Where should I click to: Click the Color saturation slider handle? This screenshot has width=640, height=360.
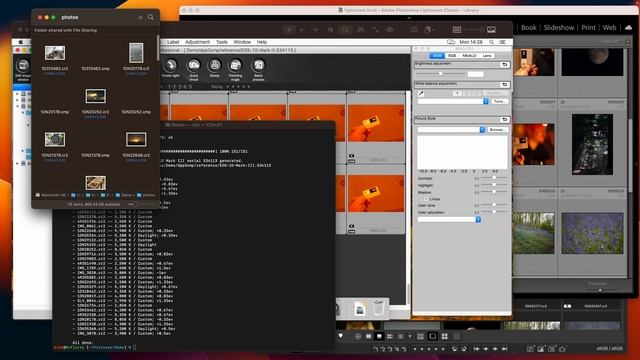[494, 212]
